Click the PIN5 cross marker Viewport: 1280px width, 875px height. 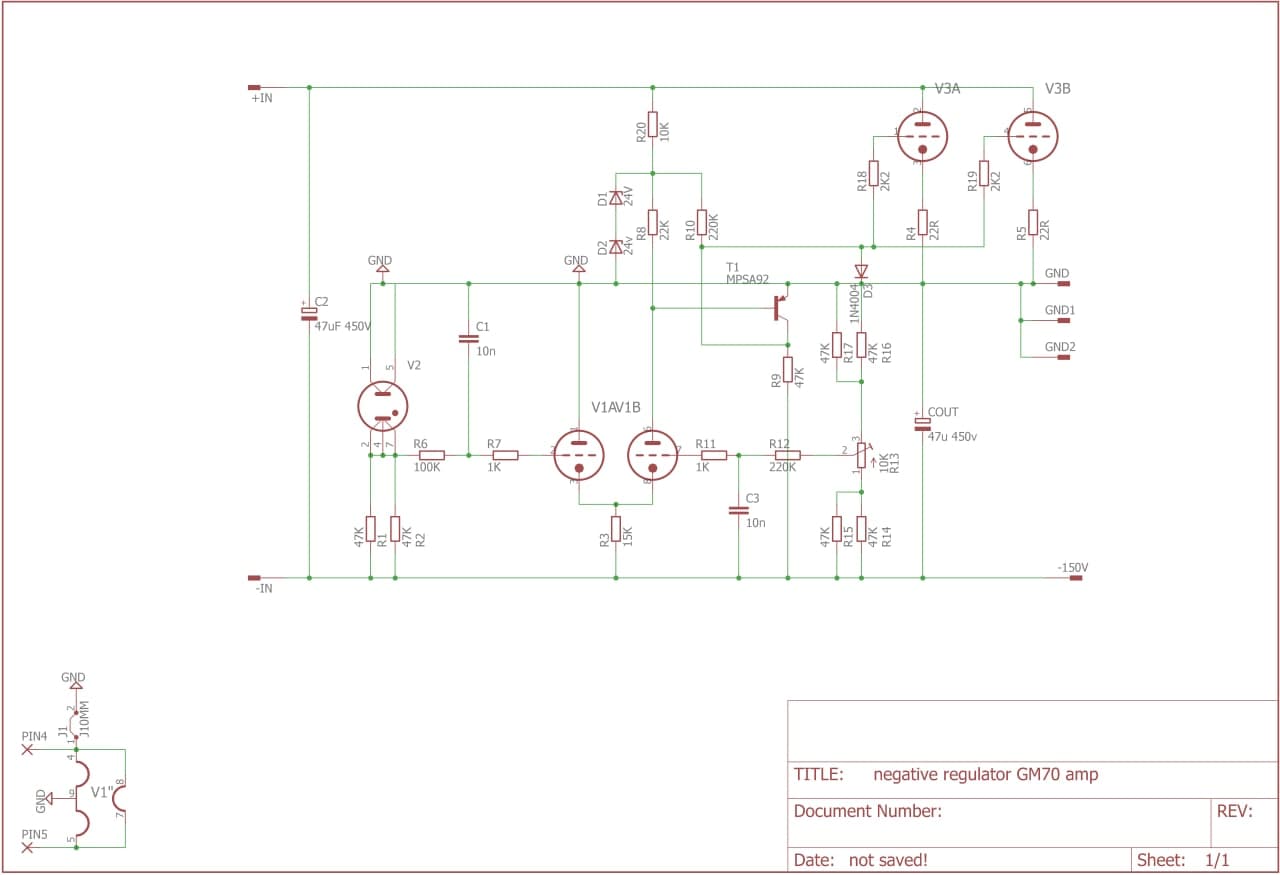[x=27, y=847]
